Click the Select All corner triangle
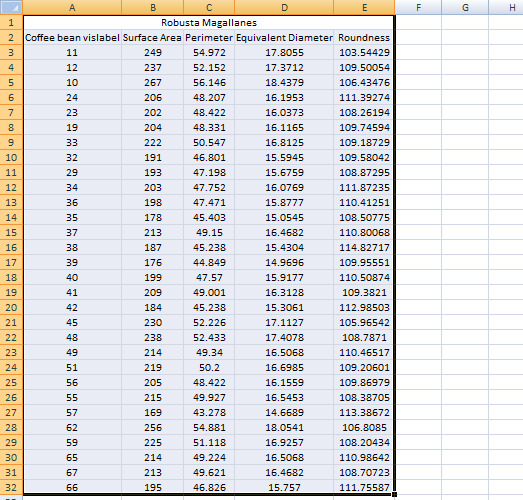Viewport: 523px width, 500px height. click(x=11, y=7)
